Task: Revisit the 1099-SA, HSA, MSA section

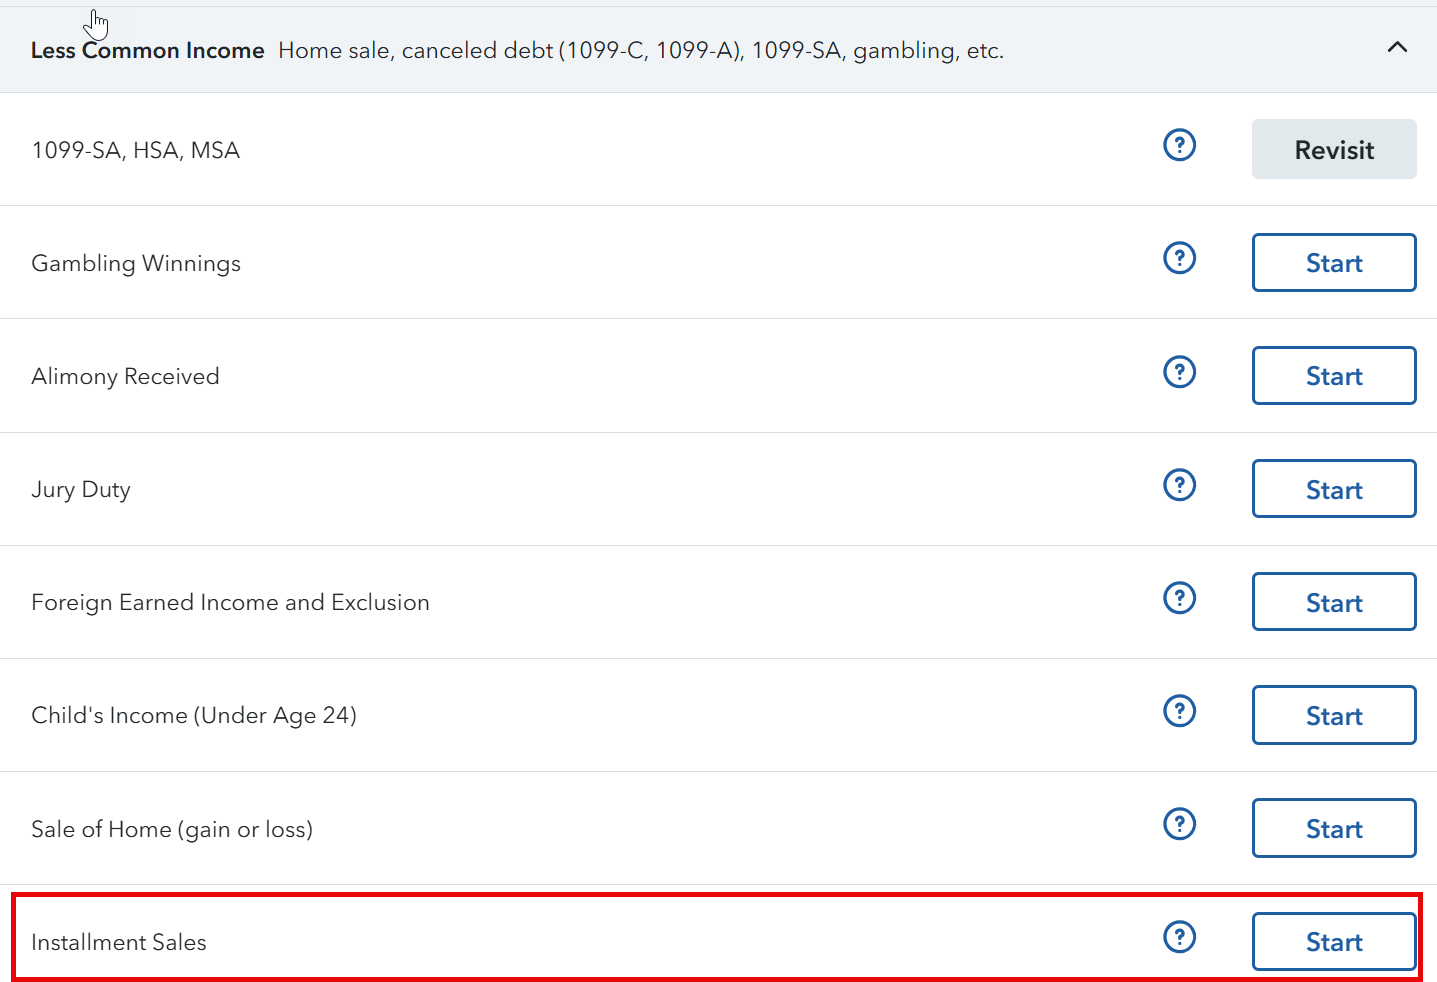Action: (x=1333, y=150)
